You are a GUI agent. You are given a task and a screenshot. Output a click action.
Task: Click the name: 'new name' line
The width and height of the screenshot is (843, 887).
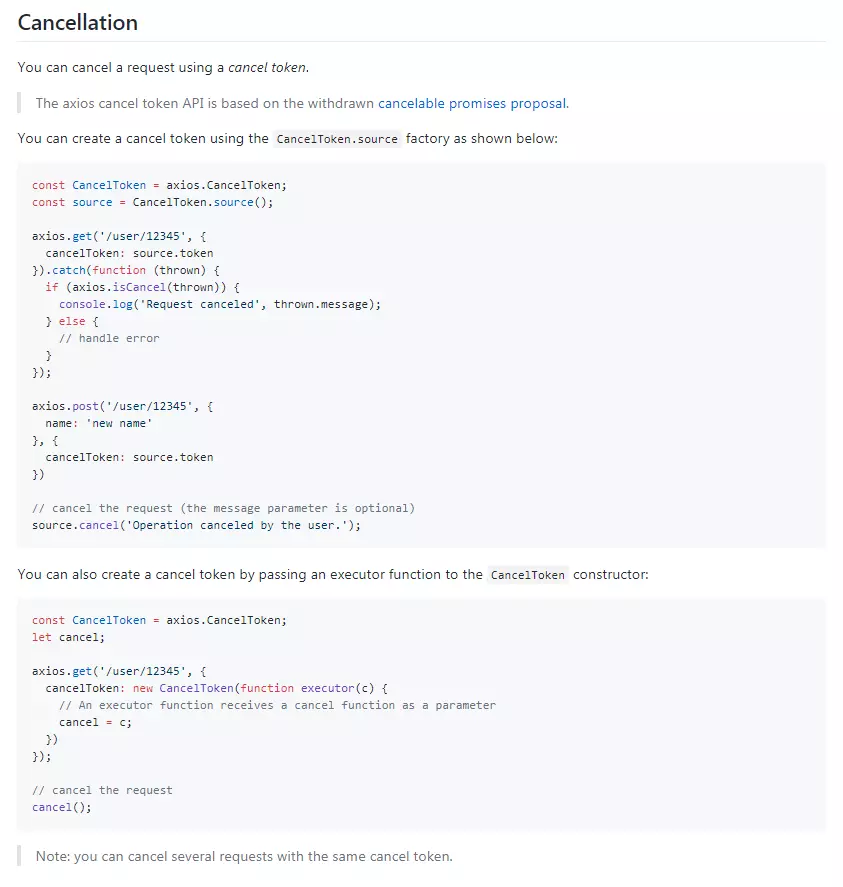98,423
